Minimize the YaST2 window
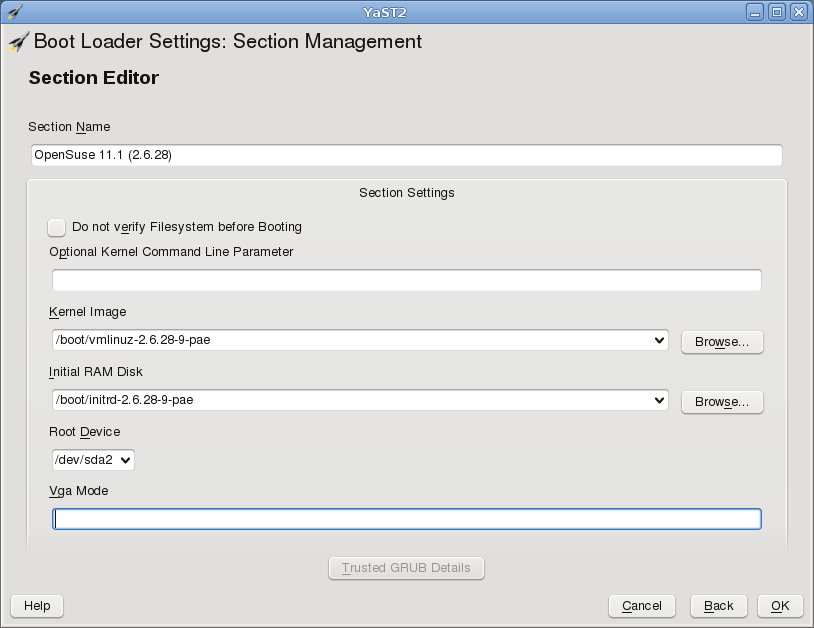 (x=754, y=12)
